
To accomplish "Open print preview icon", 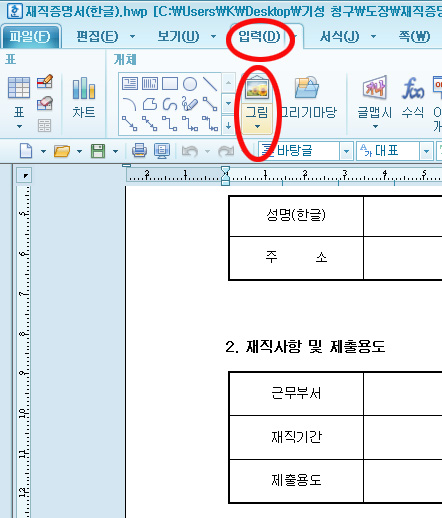I will pyautogui.click(x=162, y=151).
